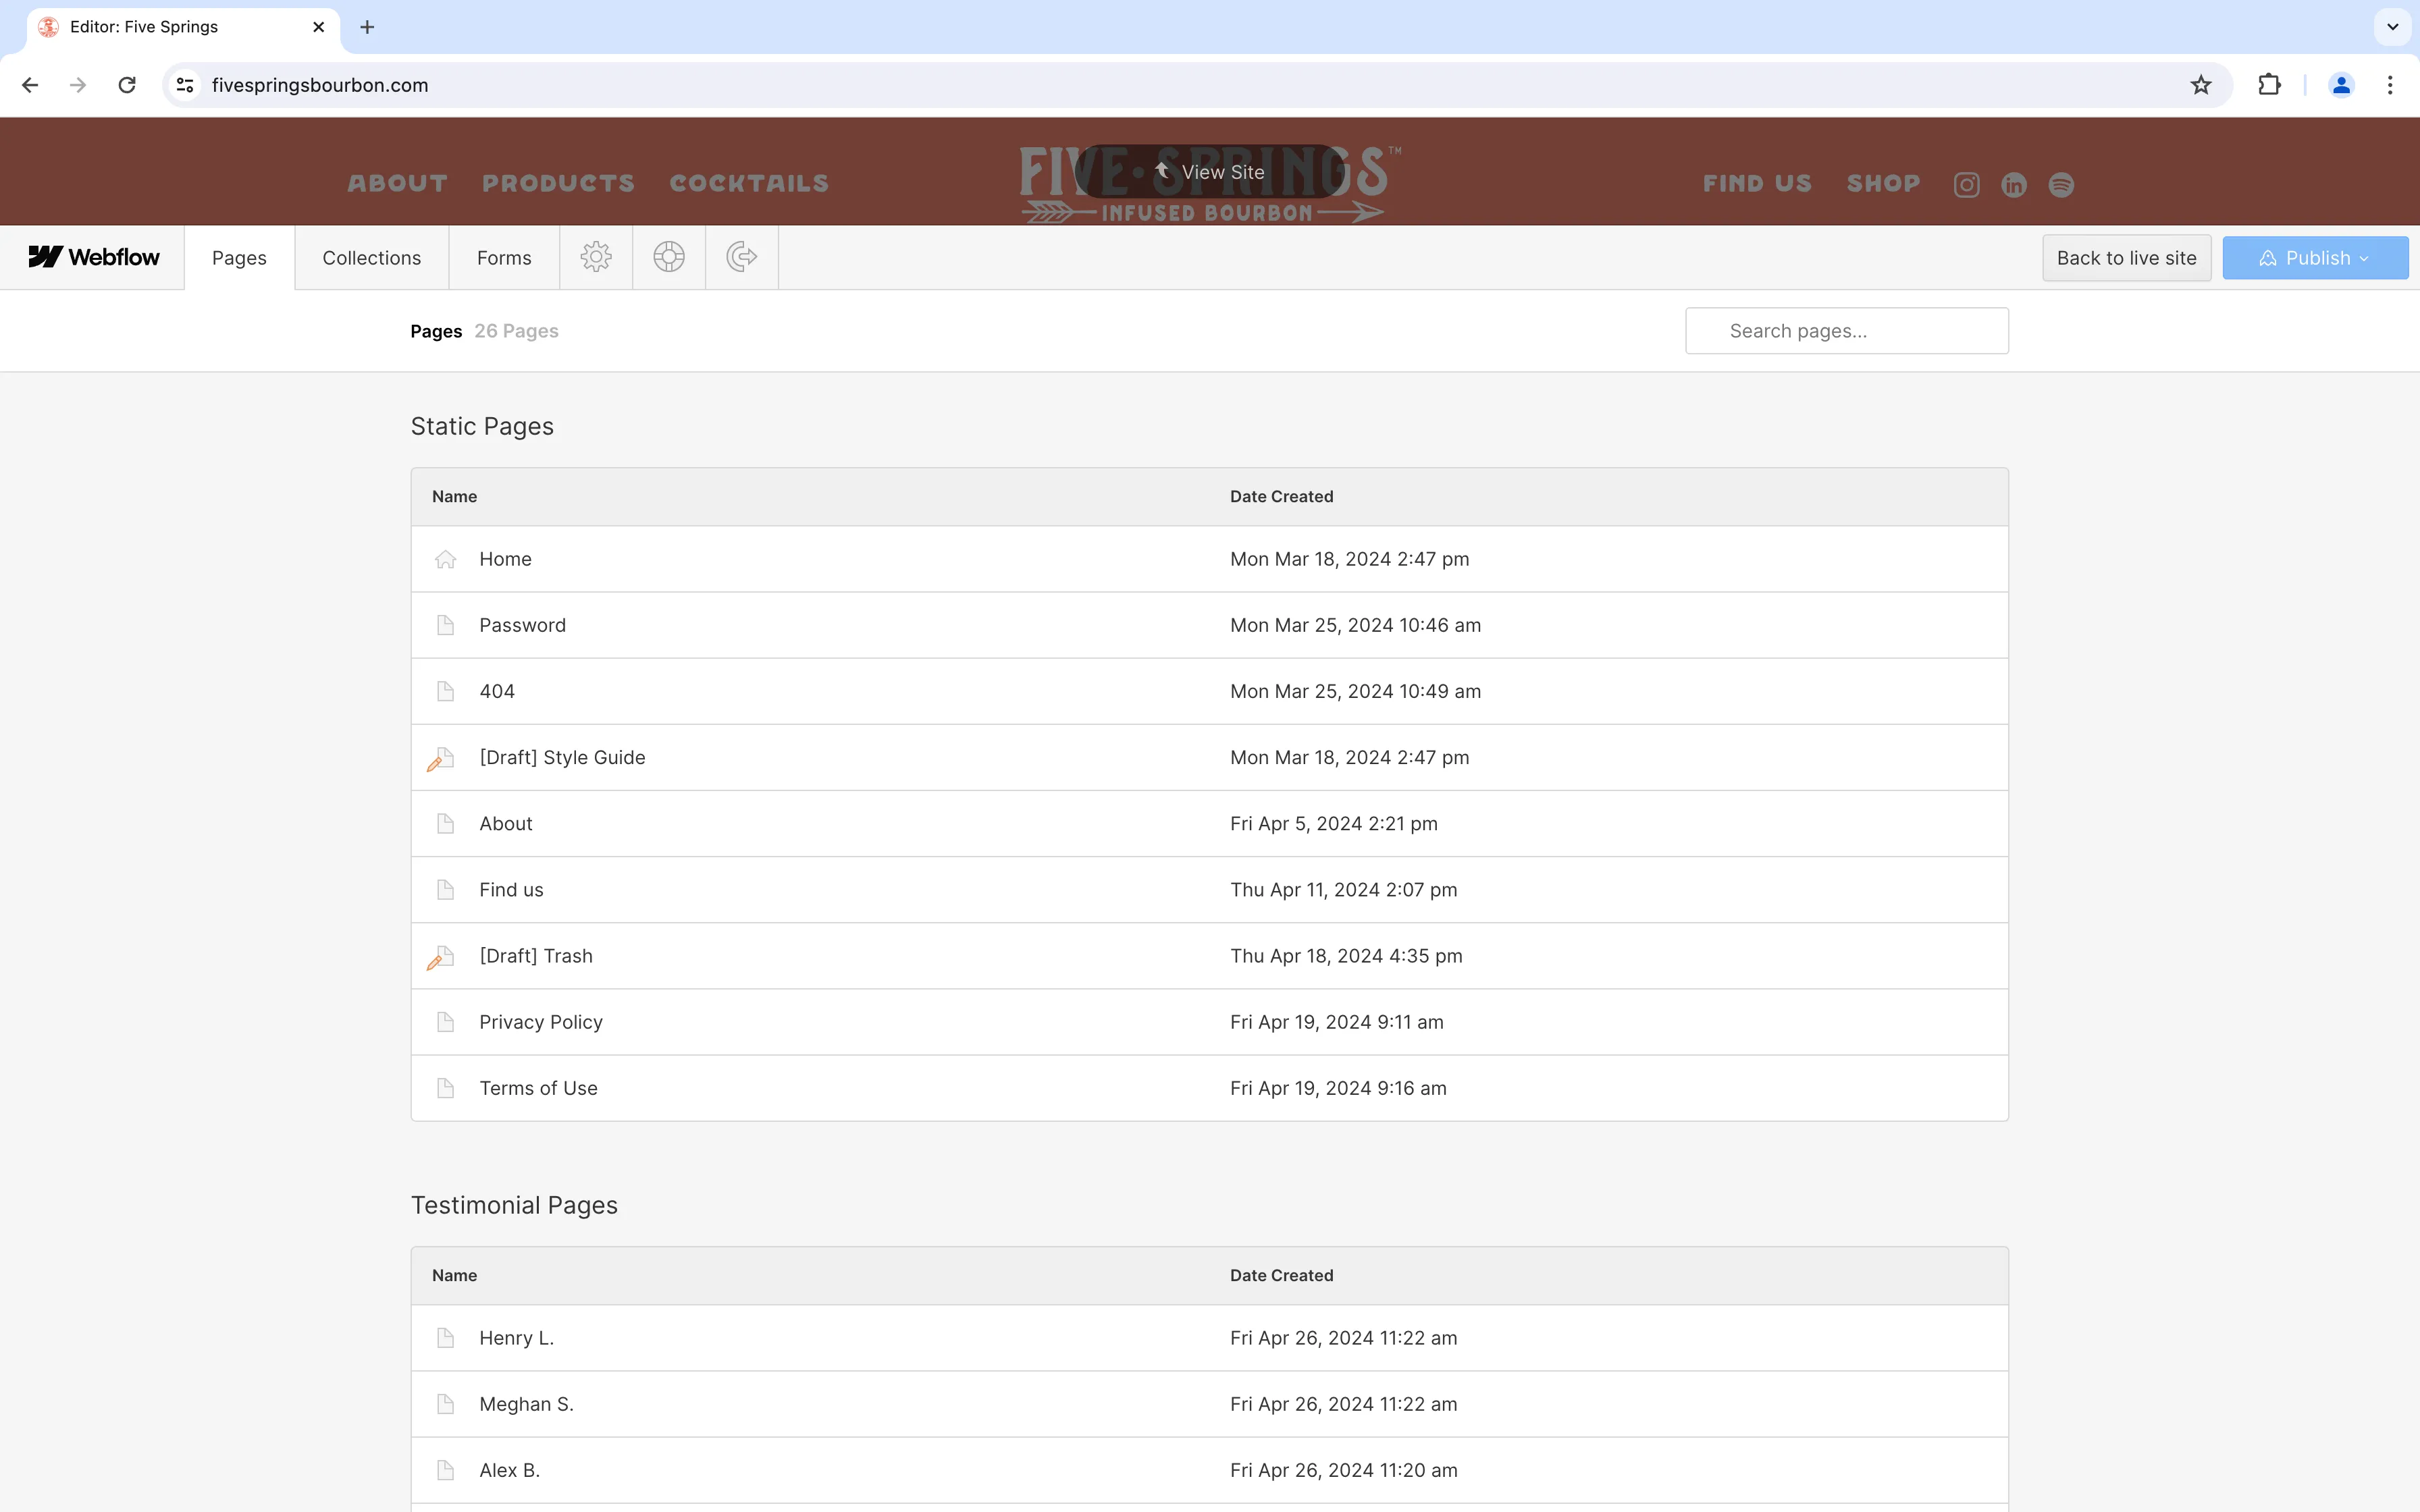Click the Back to live site button
Viewport: 2420px width, 1512px height.
2126,257
